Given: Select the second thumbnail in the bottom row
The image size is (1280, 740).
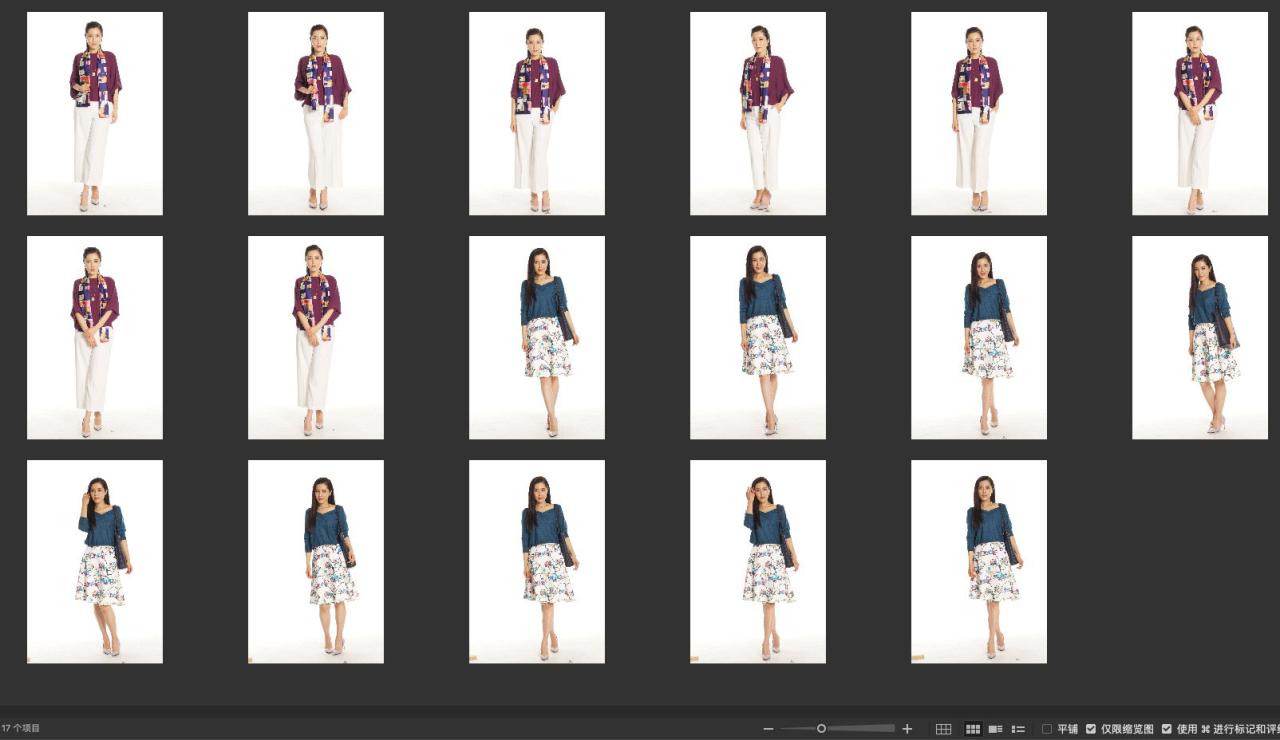Looking at the screenshot, I should (316, 561).
